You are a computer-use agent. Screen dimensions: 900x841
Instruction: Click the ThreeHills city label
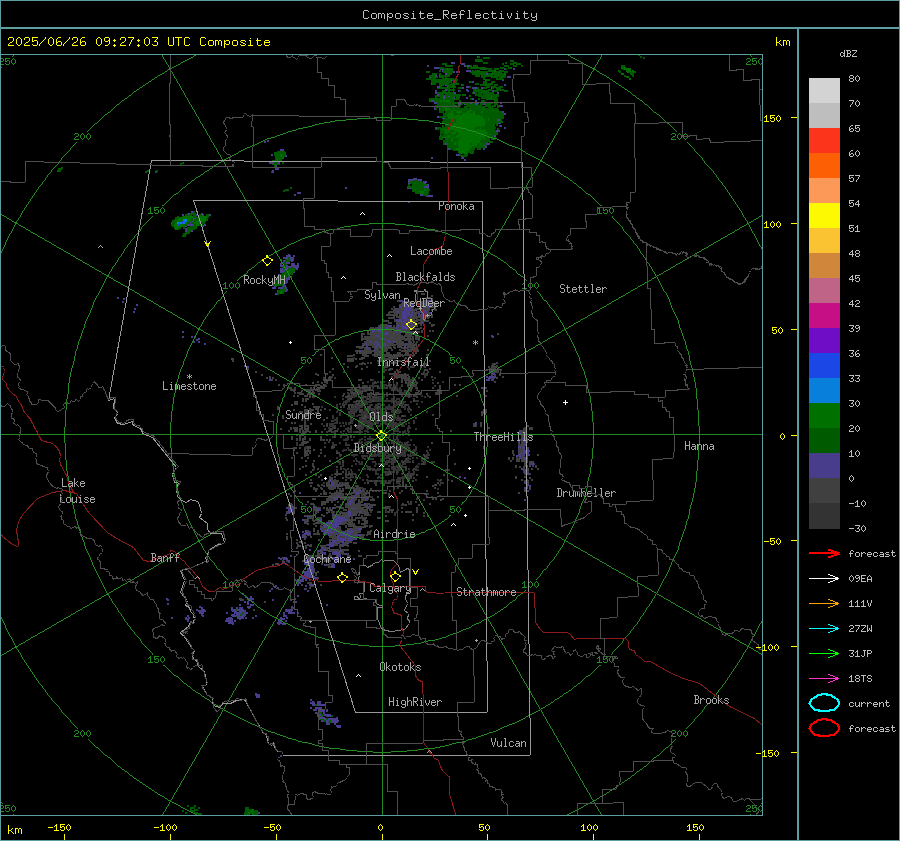pyautogui.click(x=503, y=437)
